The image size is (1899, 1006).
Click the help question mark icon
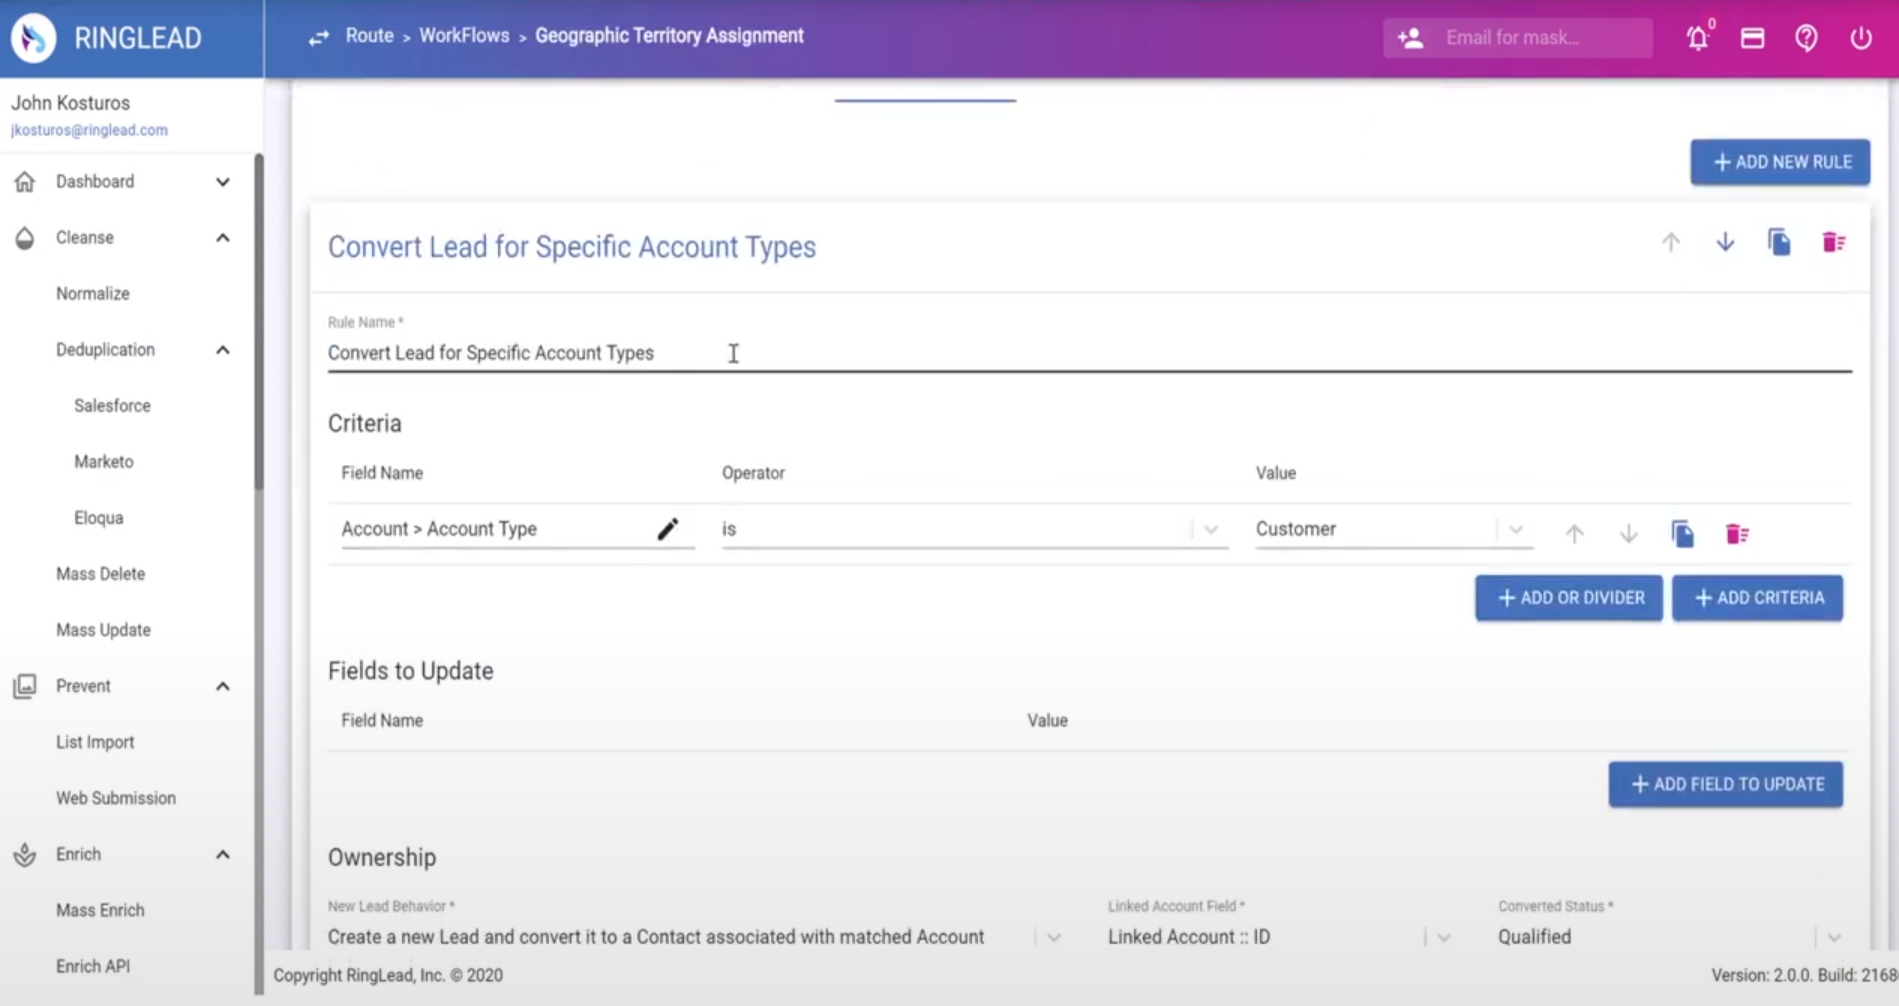tap(1806, 38)
